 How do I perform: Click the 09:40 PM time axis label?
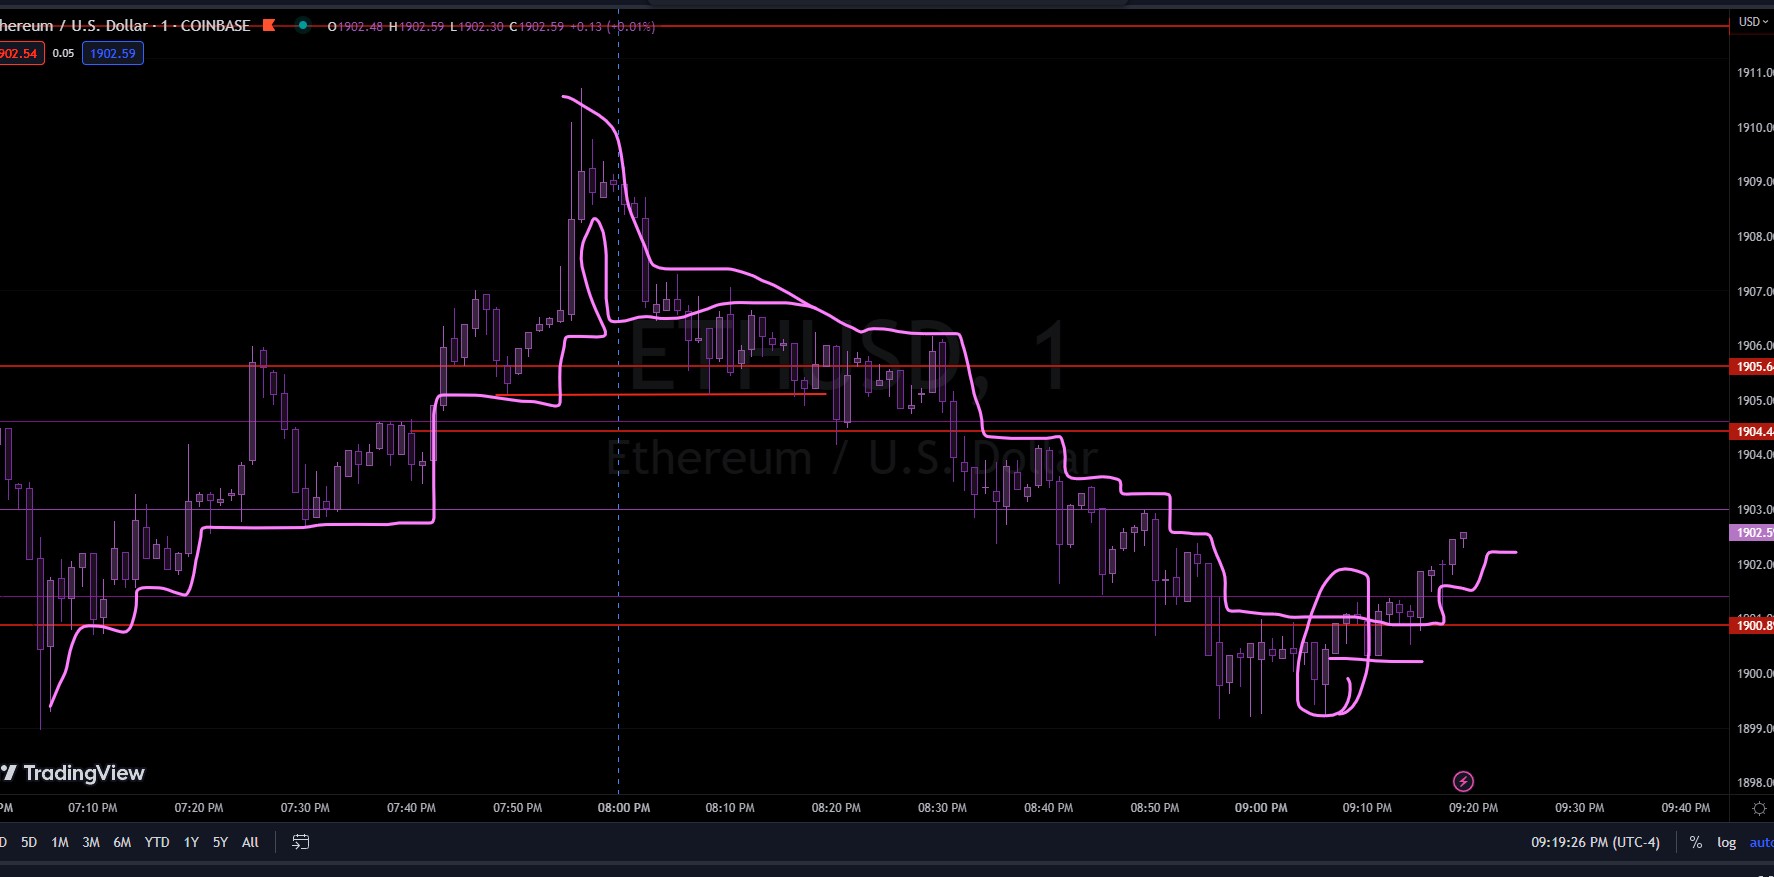tap(1686, 807)
